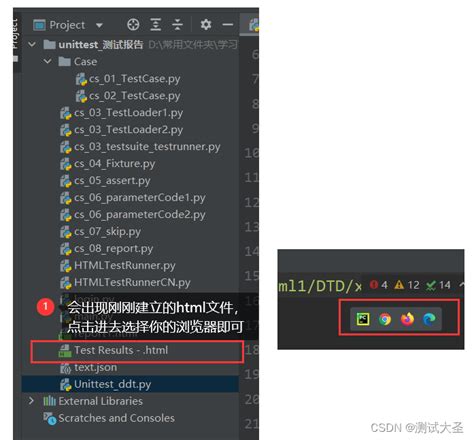The width and height of the screenshot is (474, 440).
Task: Collapse the unittest_测试报告 root folder
Action: point(32,44)
